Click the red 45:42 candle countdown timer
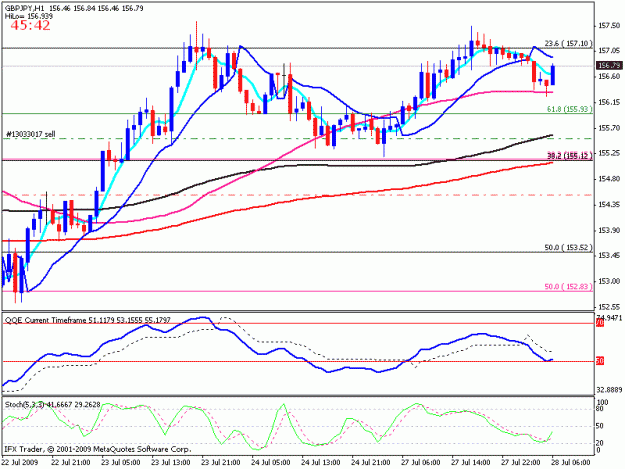This screenshot has height=469, width=625. coord(30,26)
